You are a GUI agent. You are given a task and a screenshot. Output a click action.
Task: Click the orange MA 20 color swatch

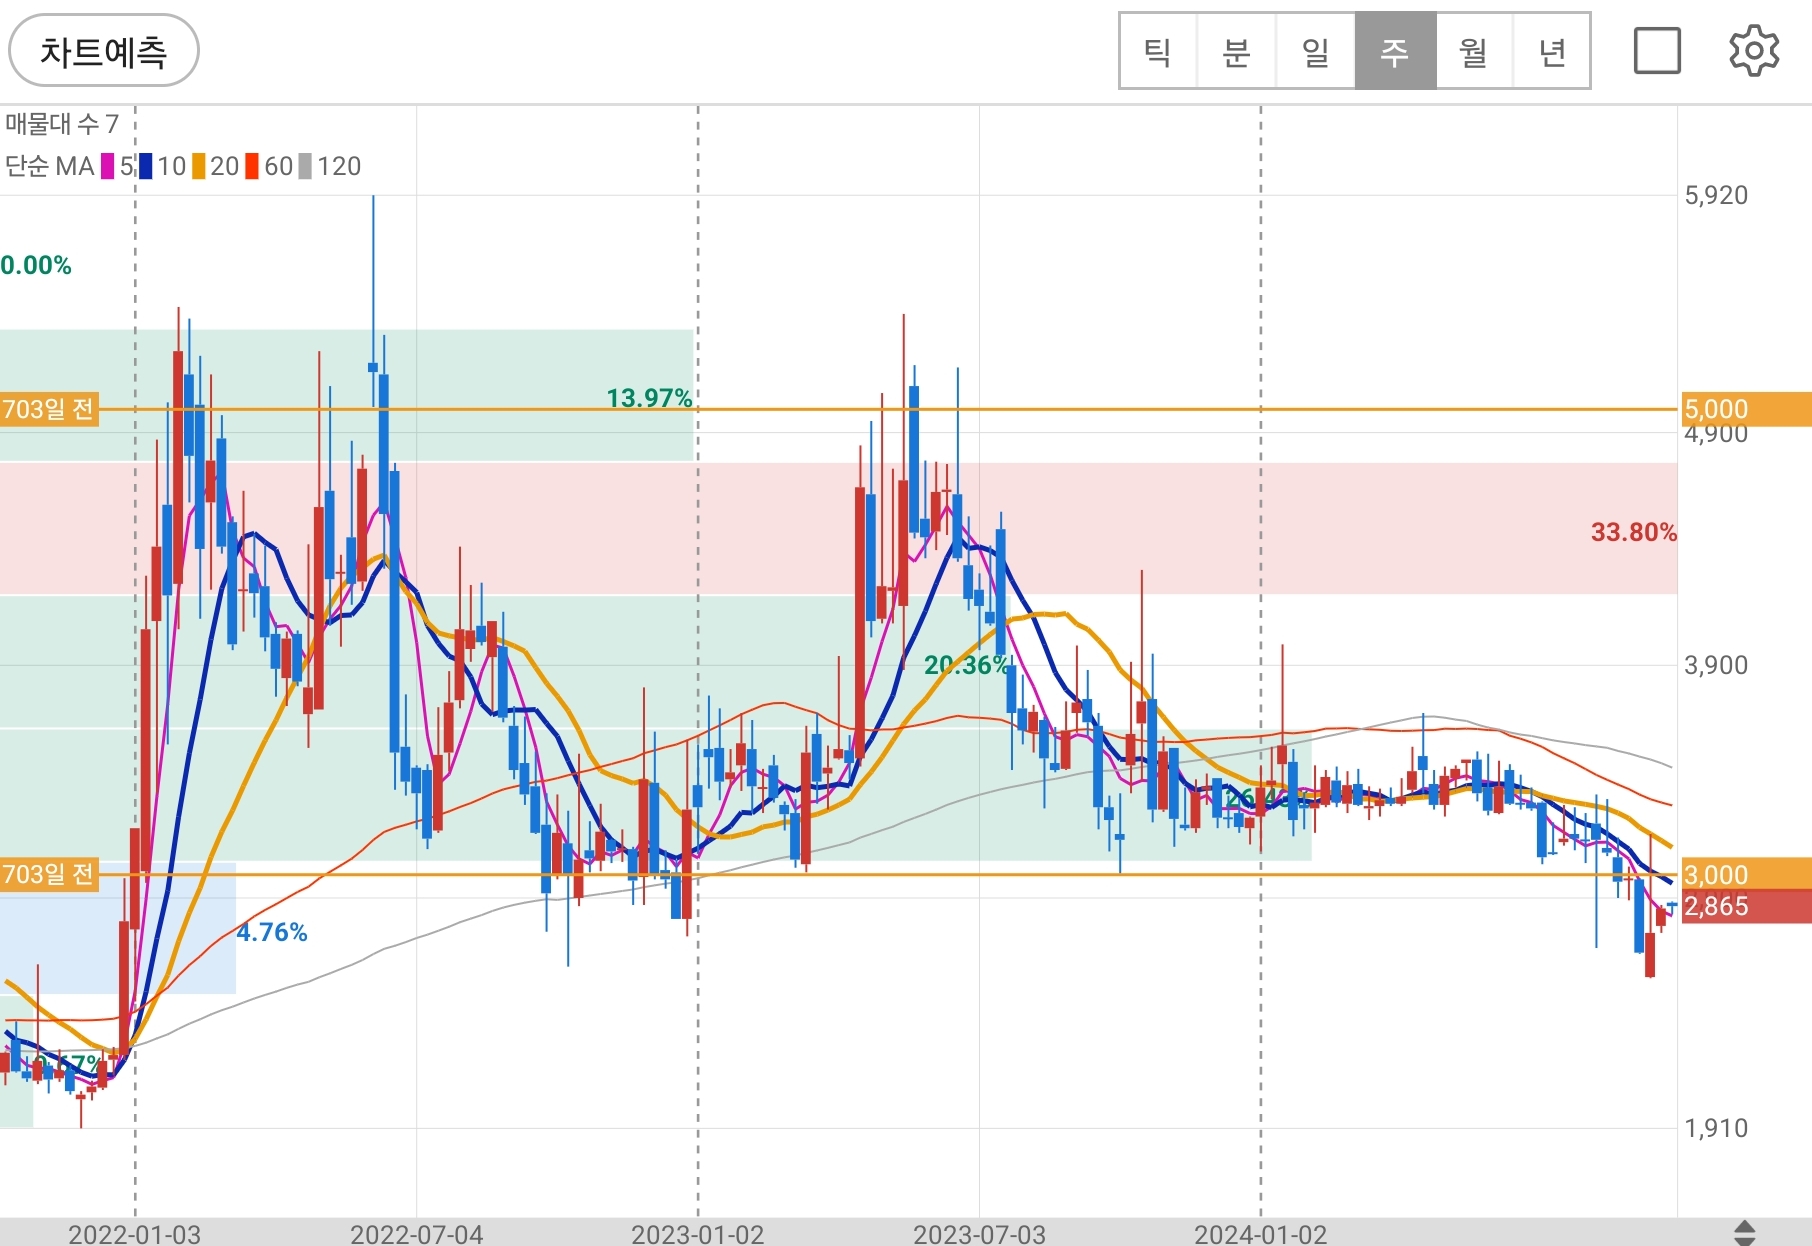pos(199,166)
